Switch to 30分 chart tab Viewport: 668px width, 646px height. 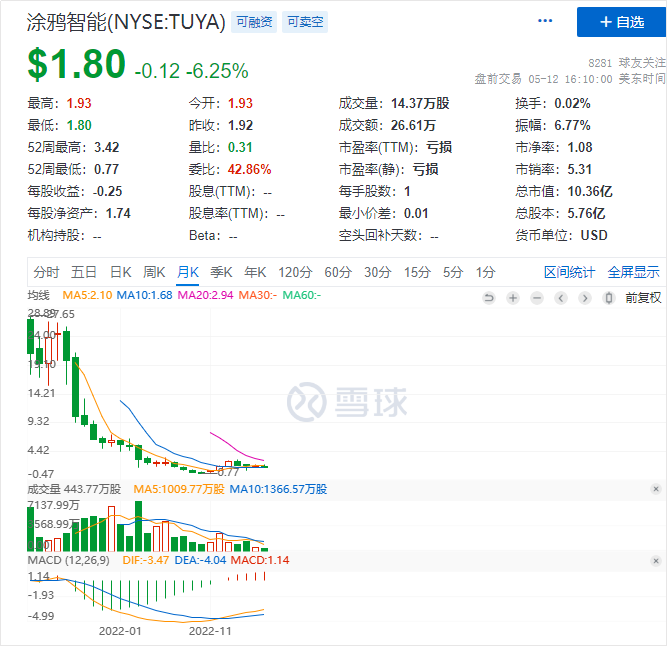coord(378,272)
